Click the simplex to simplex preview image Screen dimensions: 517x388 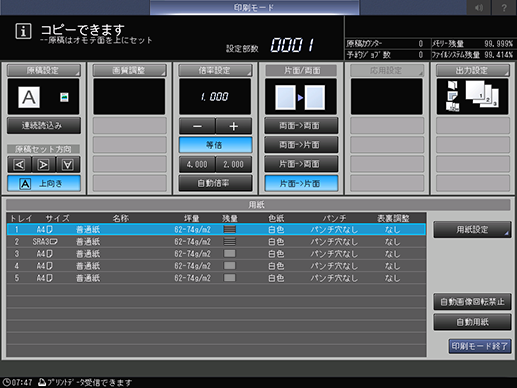300,97
